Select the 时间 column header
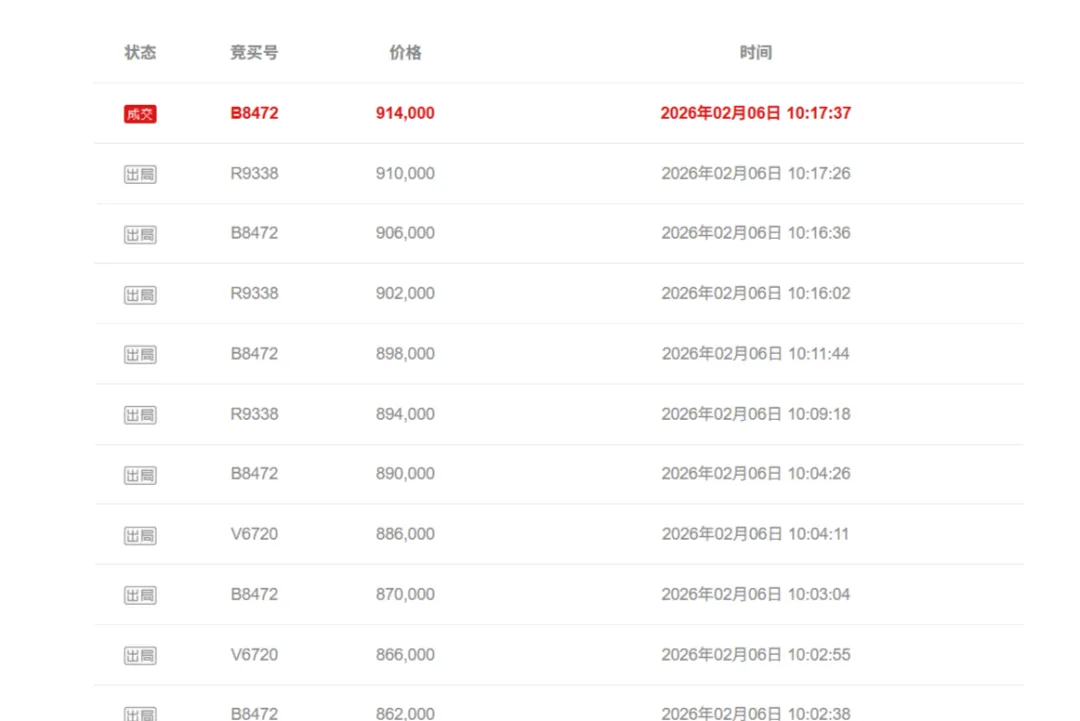1080x721 pixels. [756, 52]
